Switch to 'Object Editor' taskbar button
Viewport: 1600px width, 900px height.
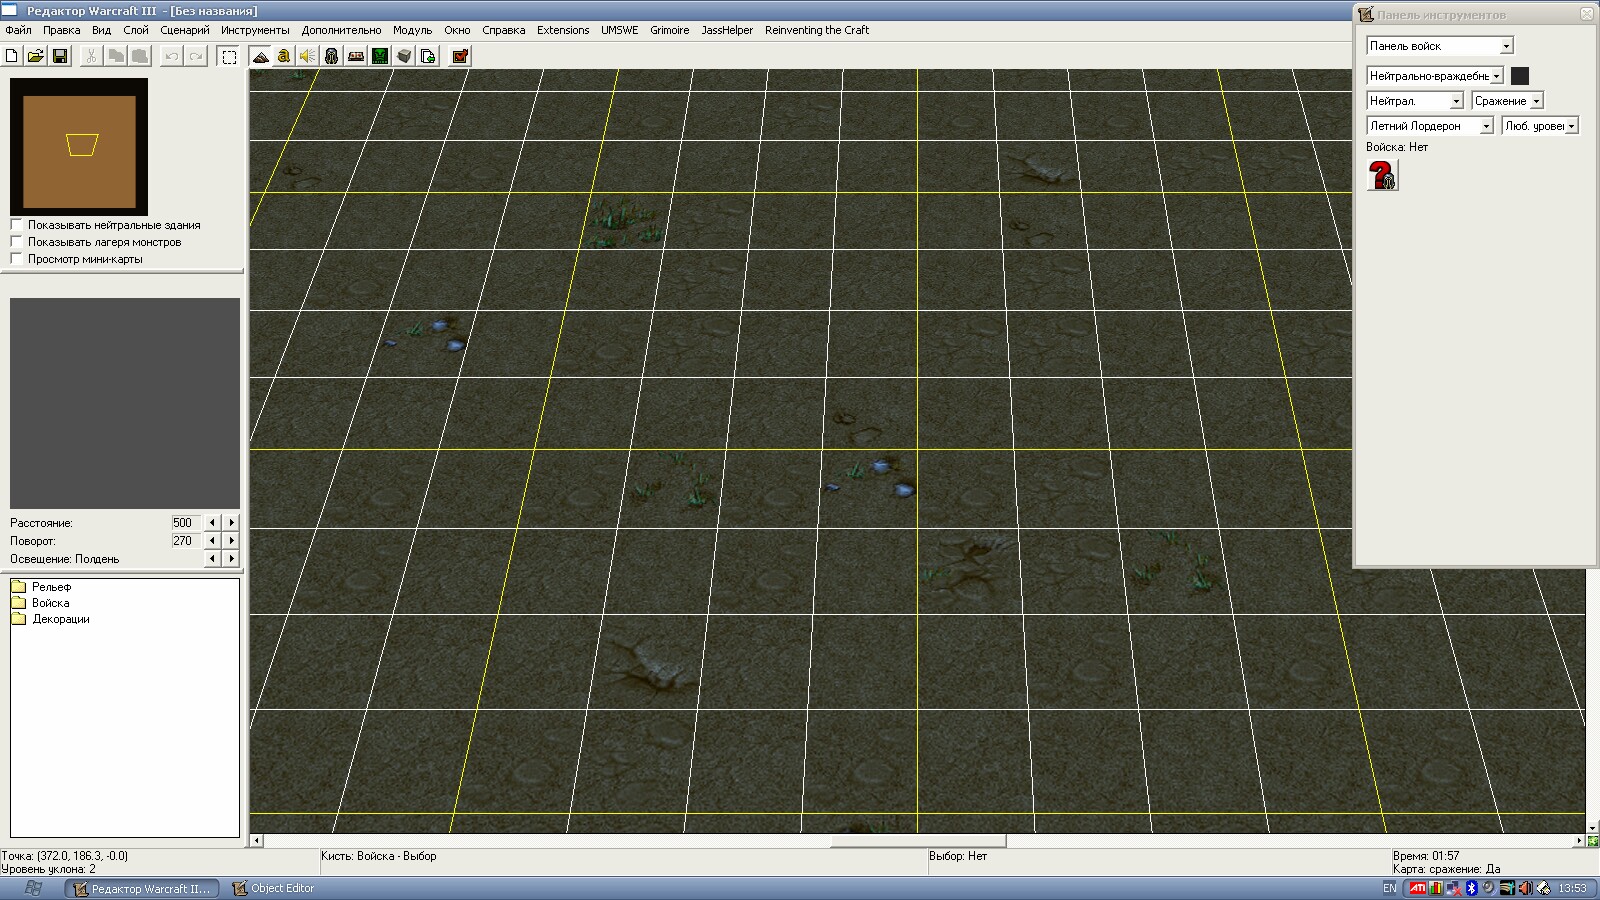273,888
